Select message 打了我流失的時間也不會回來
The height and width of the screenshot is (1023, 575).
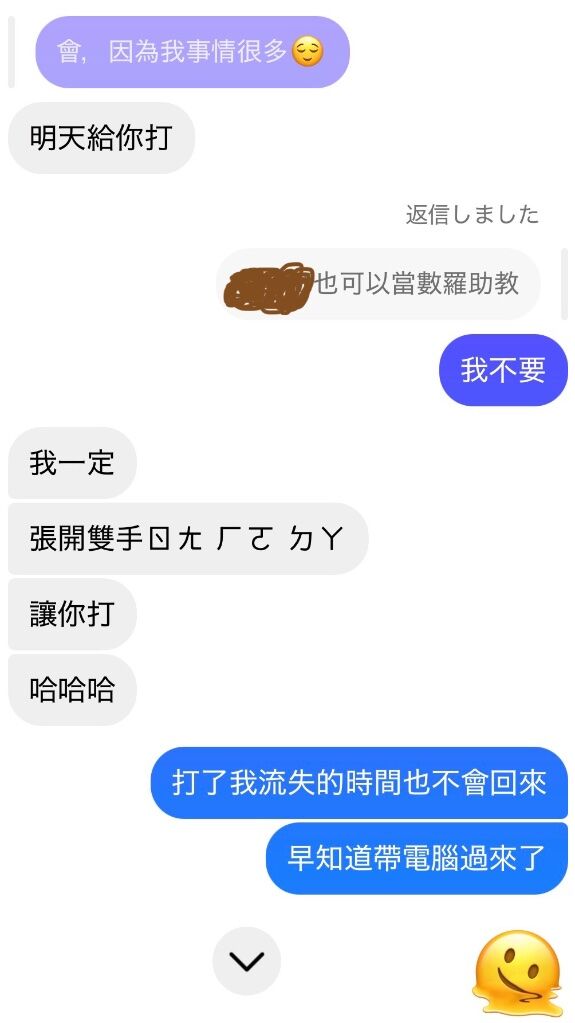pyautogui.click(x=359, y=783)
